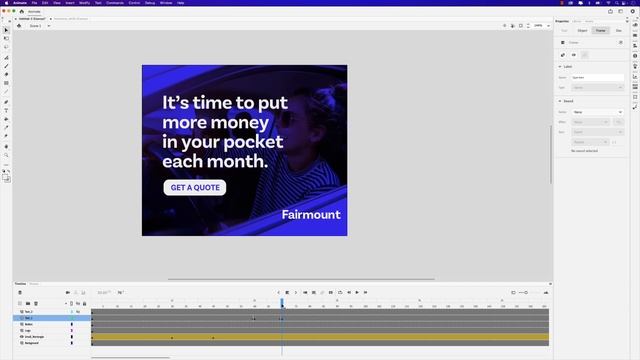Click the camera icon in timeline toolbar
Screen dimensions: 640x360
click(68, 293)
